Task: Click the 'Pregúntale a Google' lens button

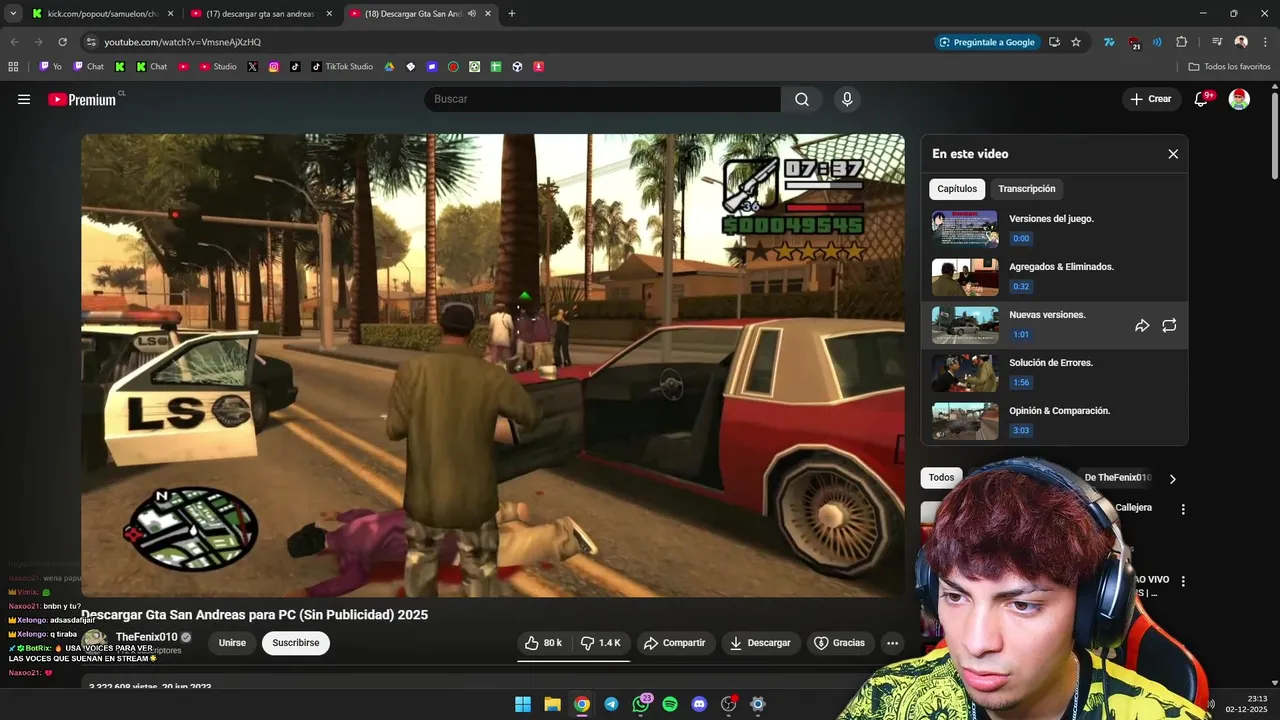Action: 987,42
